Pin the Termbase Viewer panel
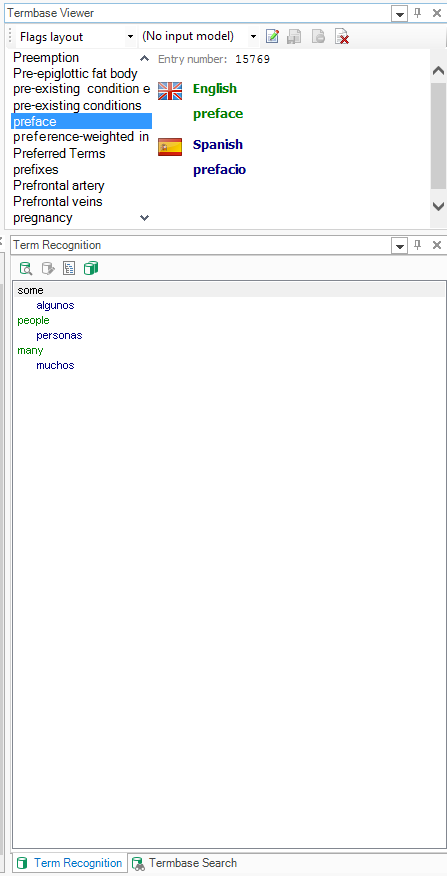Viewport: 447px width, 876px height. pyautogui.click(x=417, y=13)
